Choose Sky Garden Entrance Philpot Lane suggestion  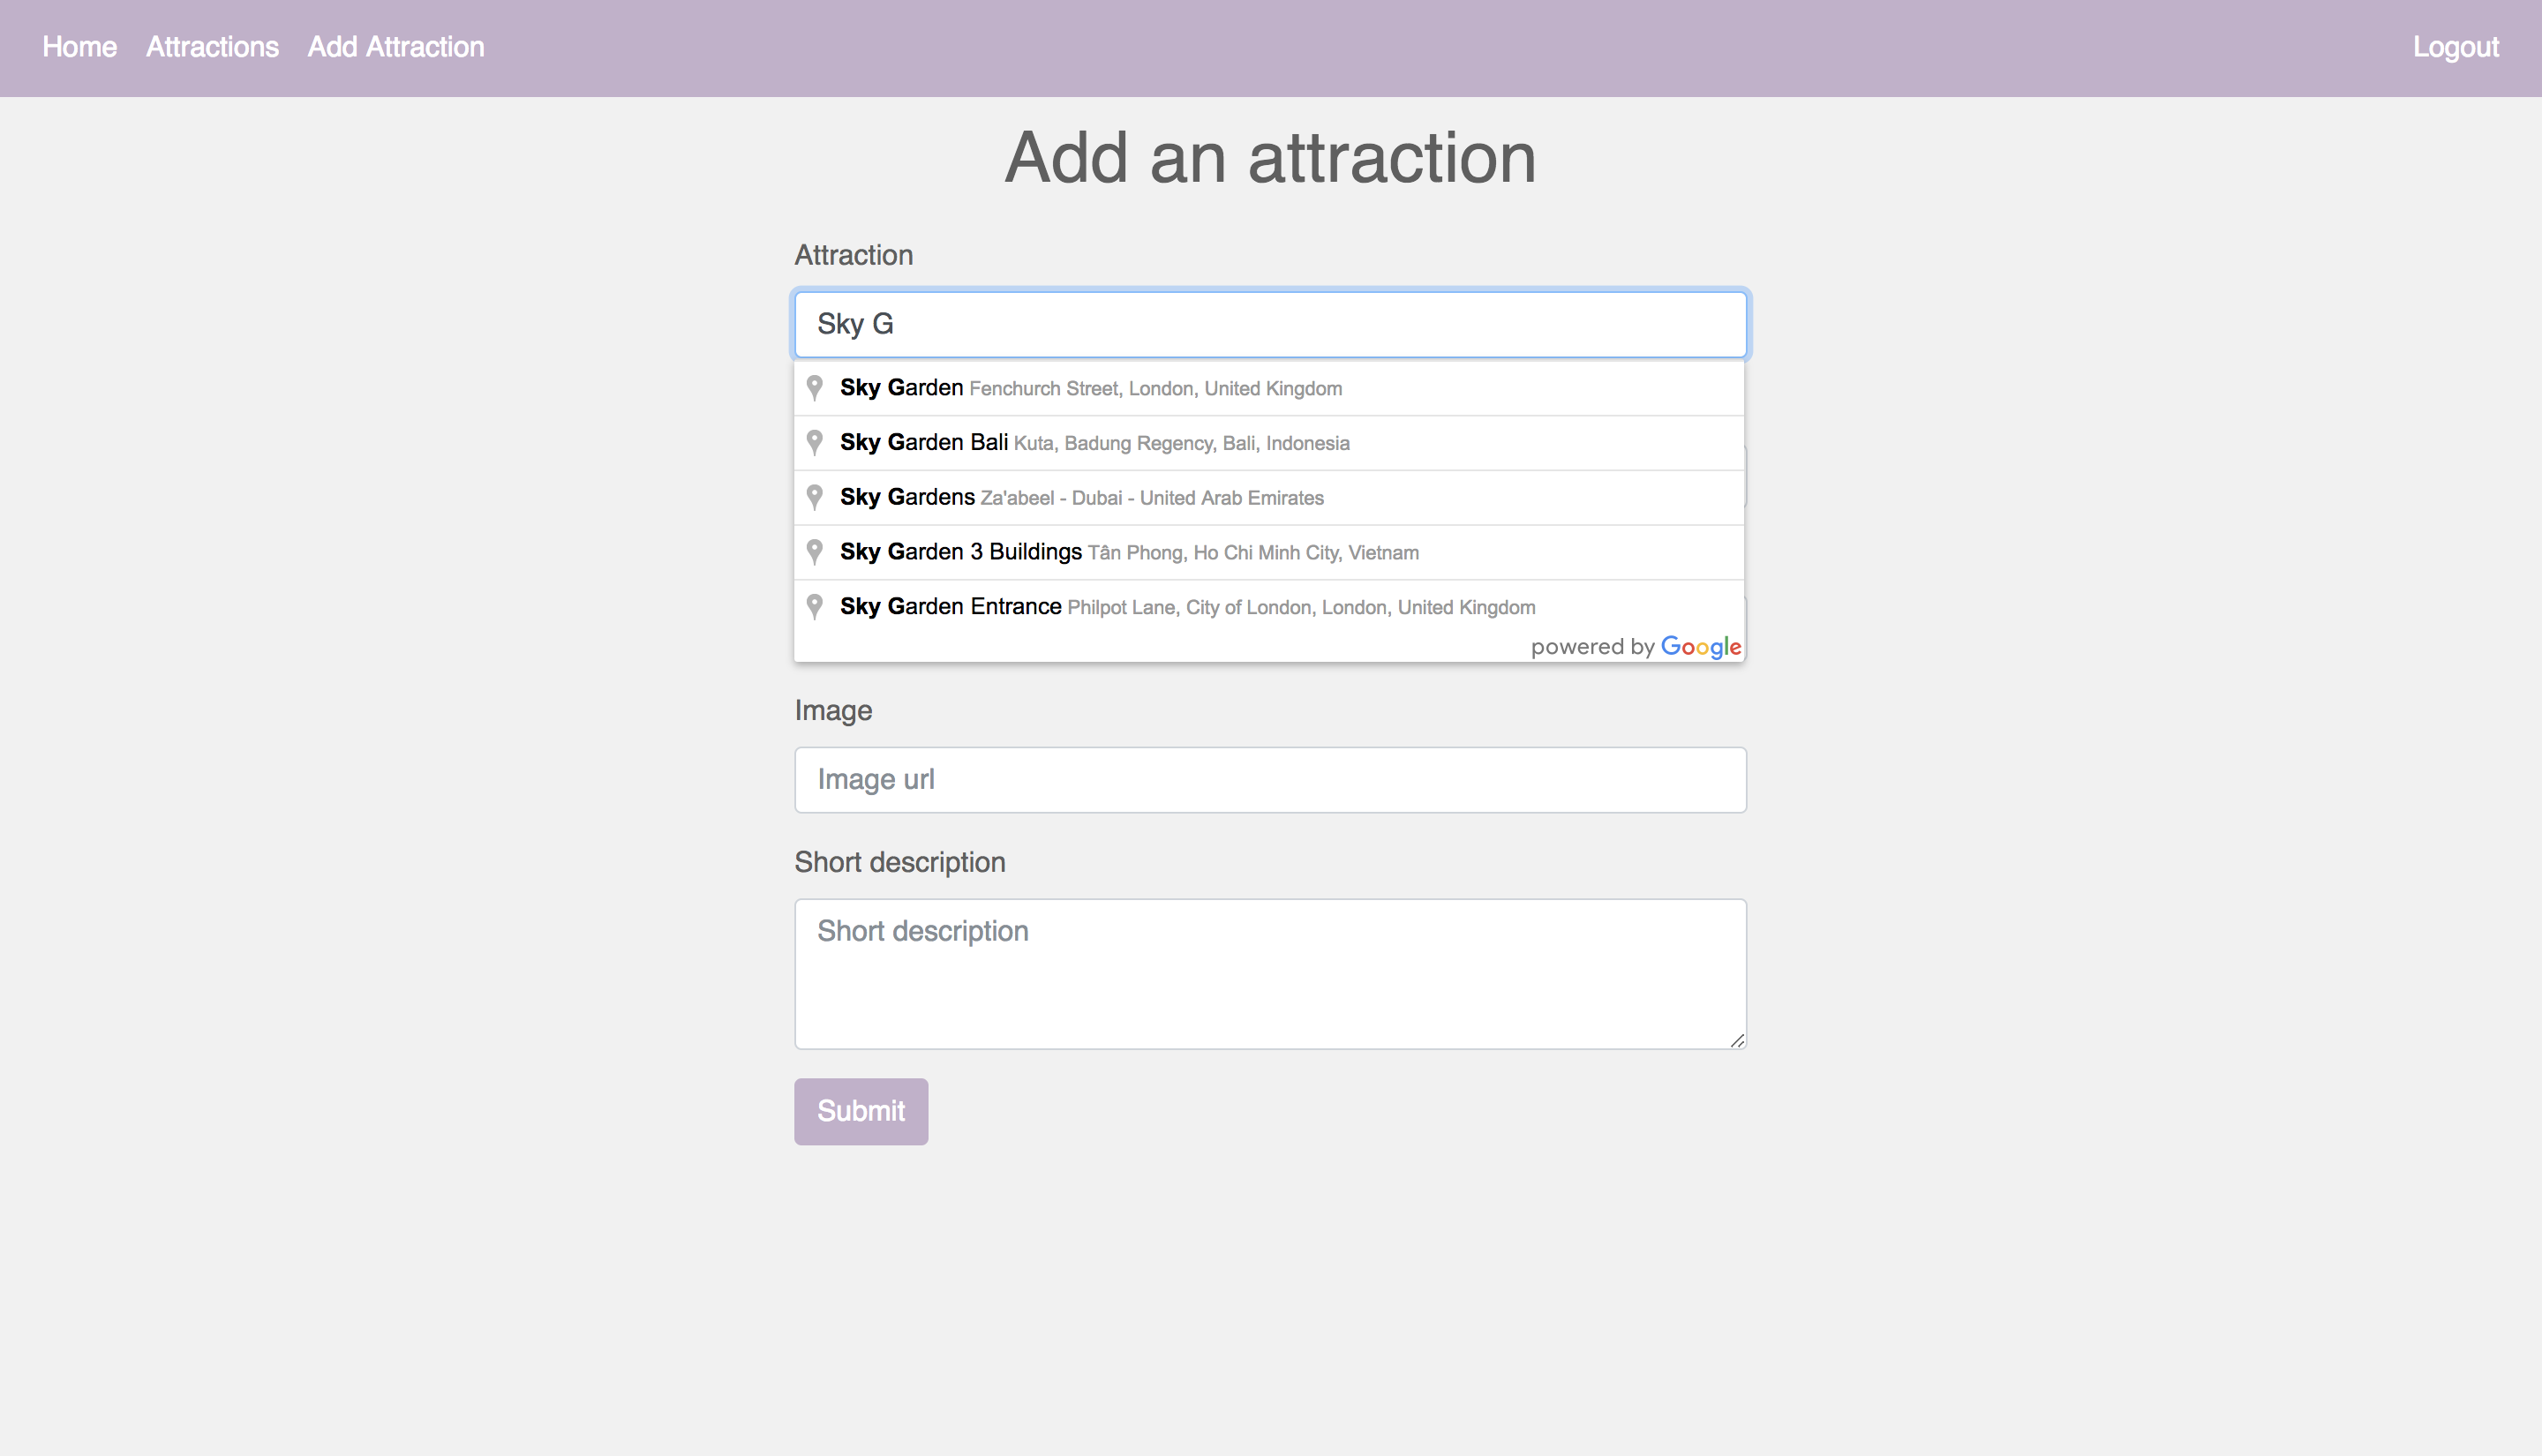click(x=1187, y=607)
